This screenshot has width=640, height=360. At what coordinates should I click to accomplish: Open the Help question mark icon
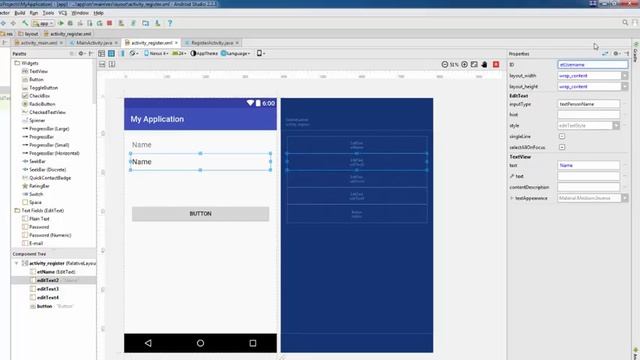point(170,23)
